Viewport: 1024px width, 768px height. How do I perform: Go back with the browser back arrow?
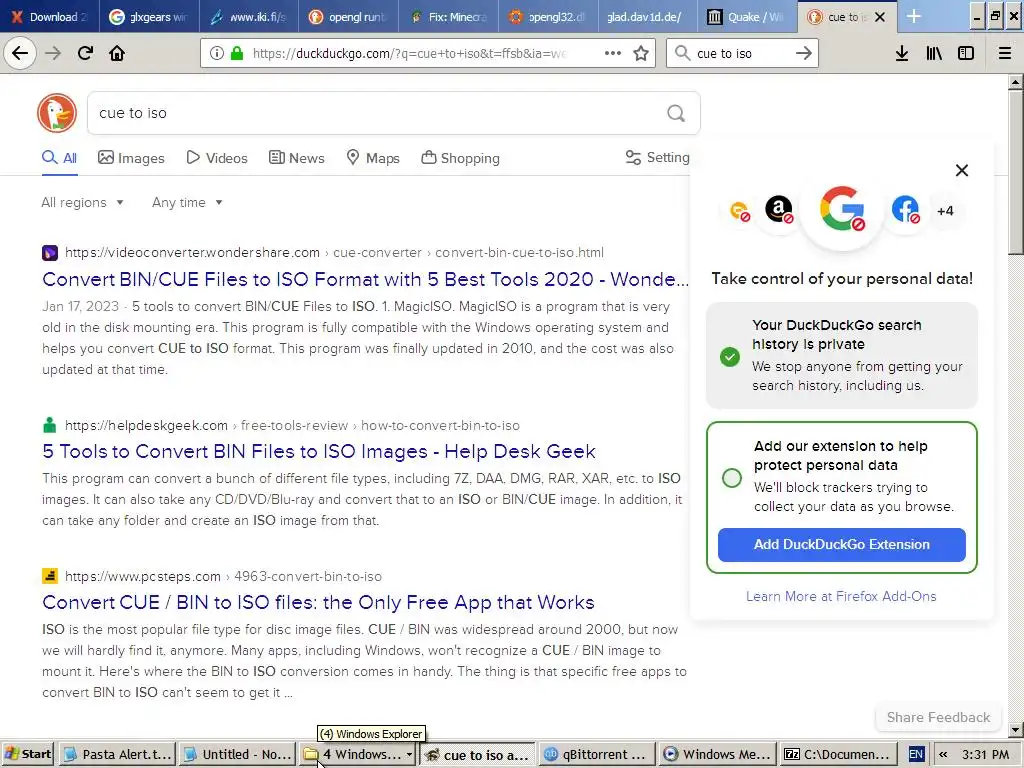[x=20, y=53]
